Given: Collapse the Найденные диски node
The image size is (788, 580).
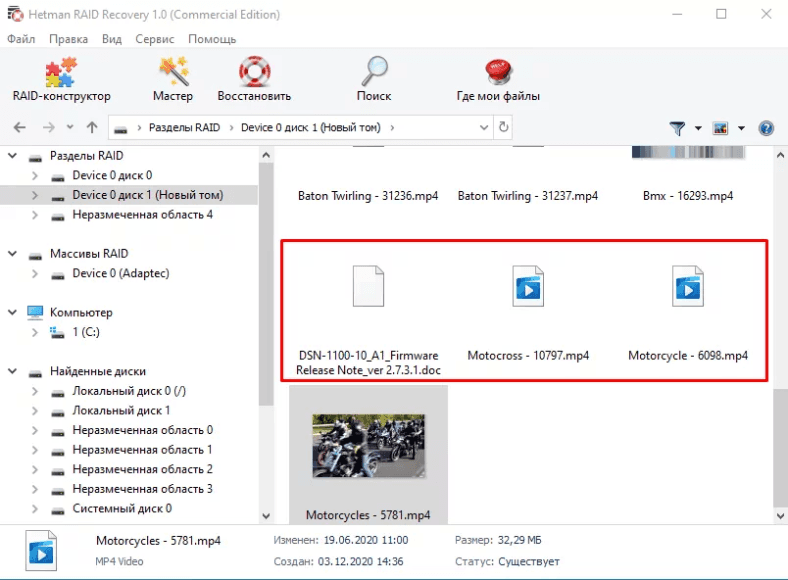Looking at the screenshot, I should 13,371.
